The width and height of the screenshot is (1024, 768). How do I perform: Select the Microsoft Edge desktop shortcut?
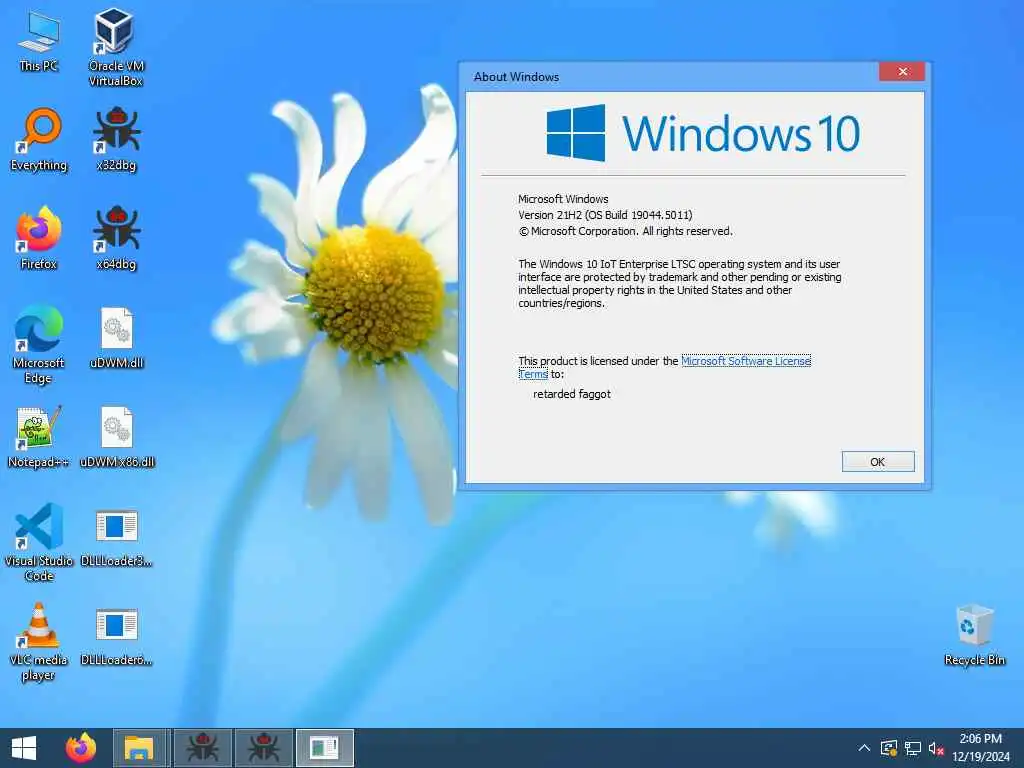tap(39, 344)
